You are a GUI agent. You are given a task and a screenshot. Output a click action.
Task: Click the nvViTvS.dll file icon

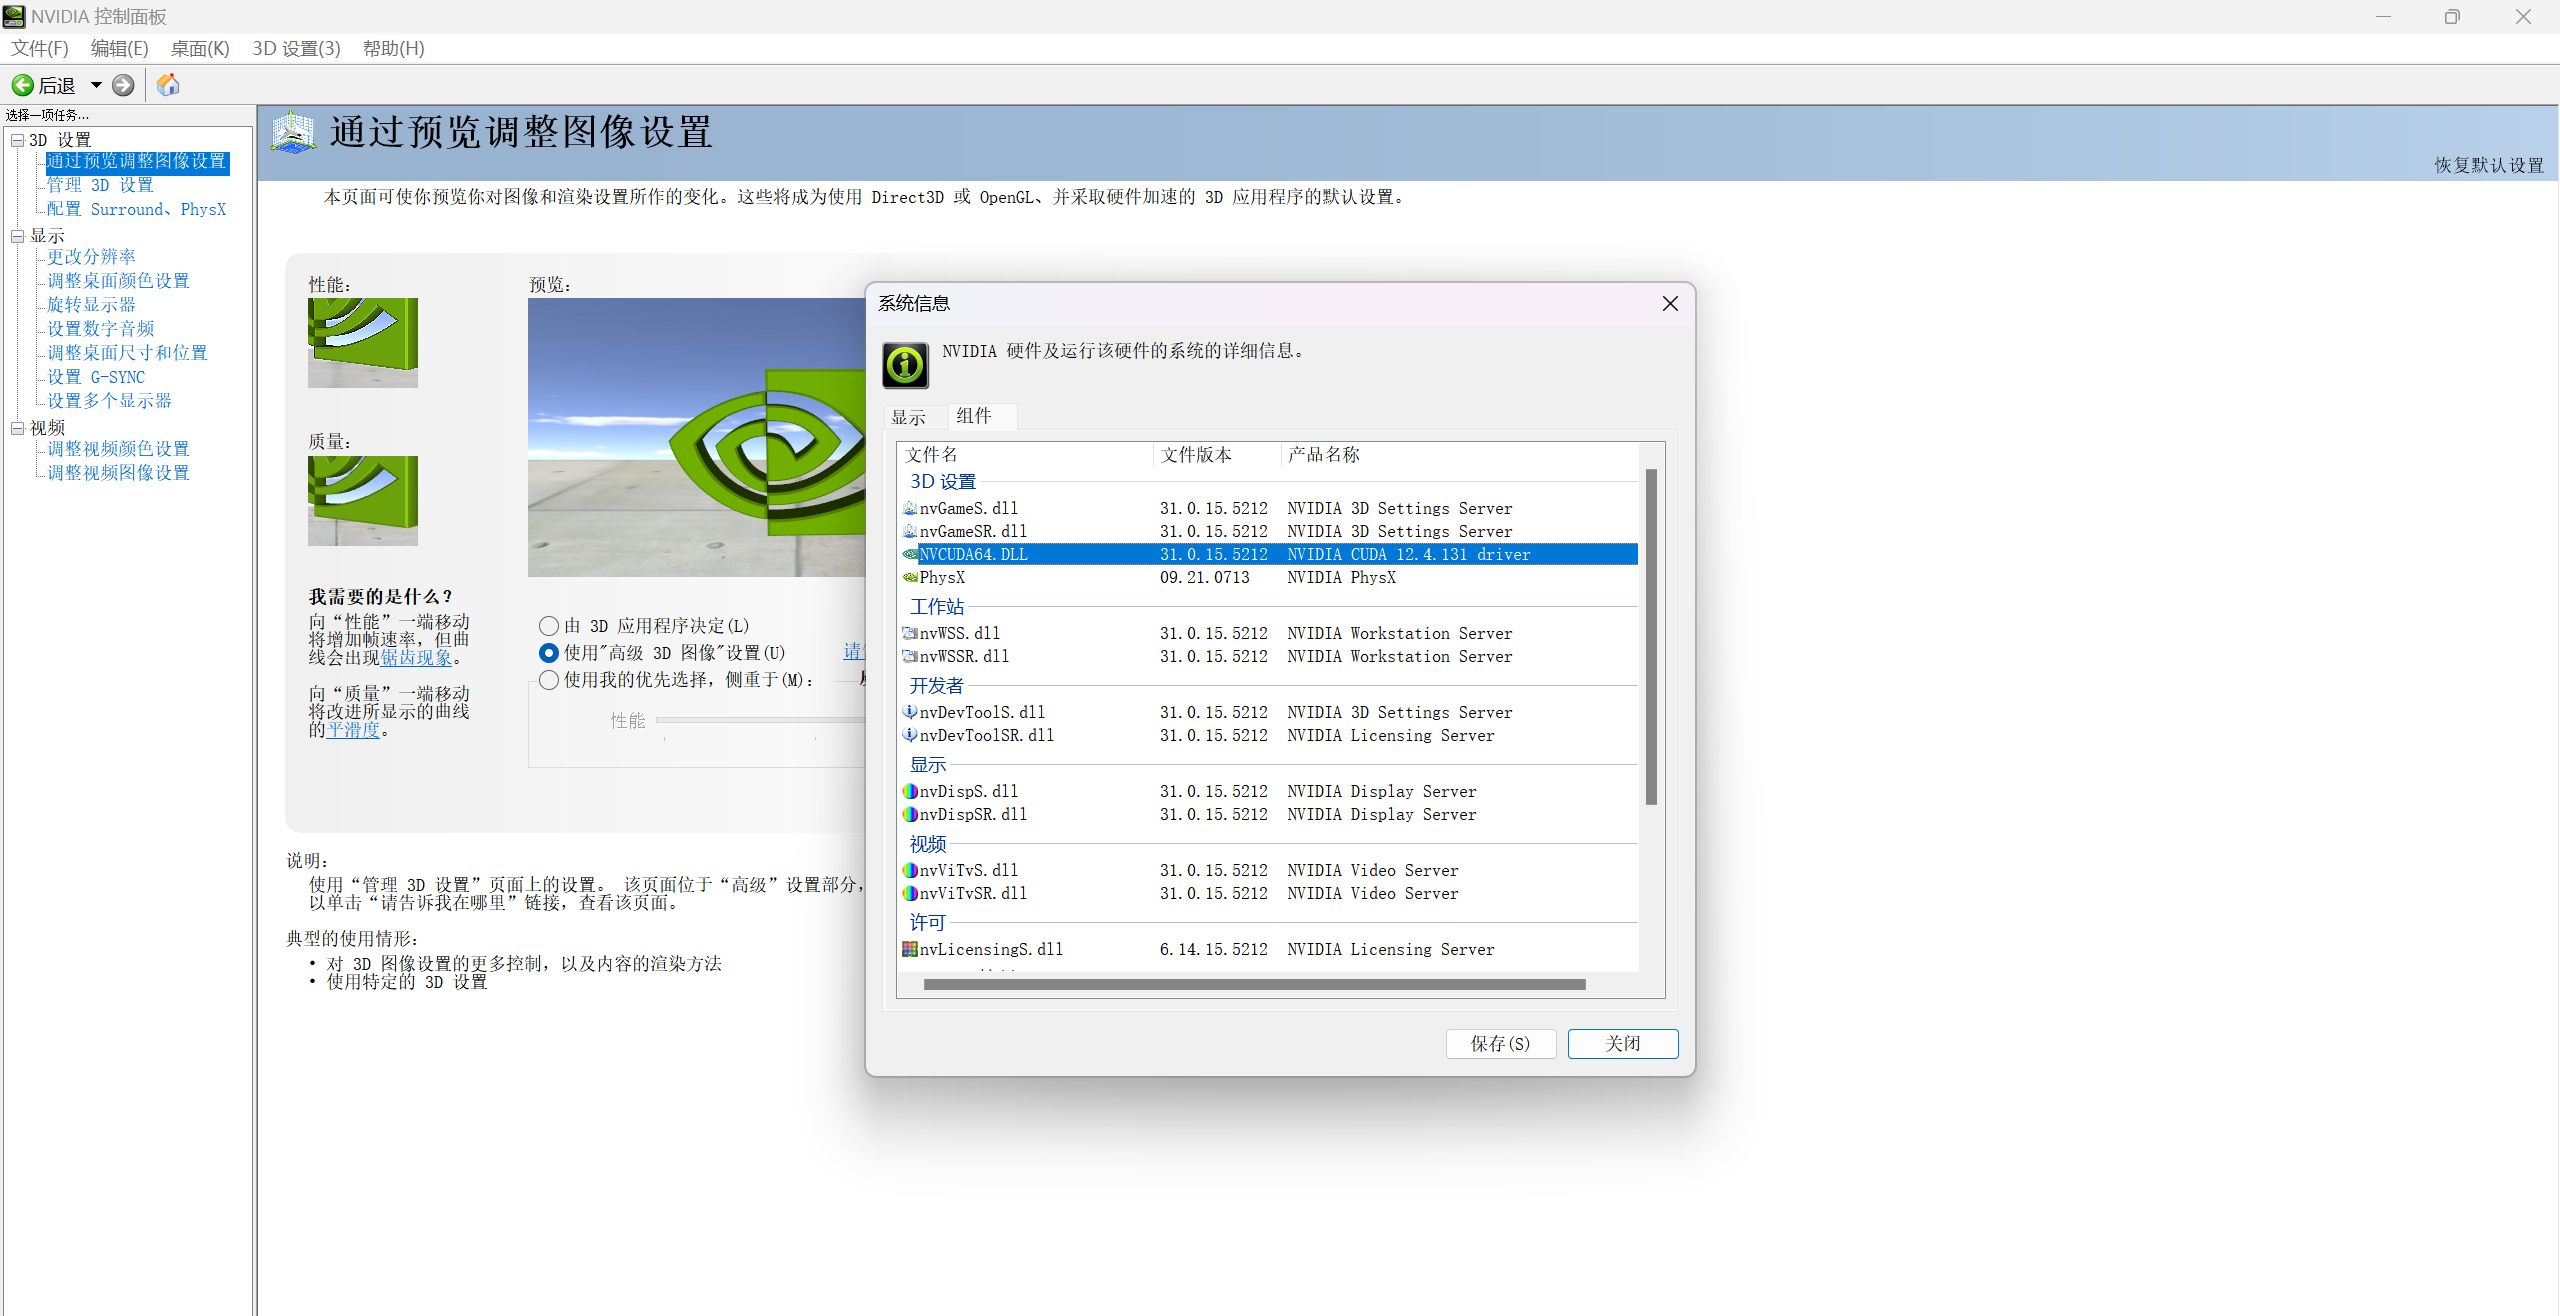click(x=910, y=870)
